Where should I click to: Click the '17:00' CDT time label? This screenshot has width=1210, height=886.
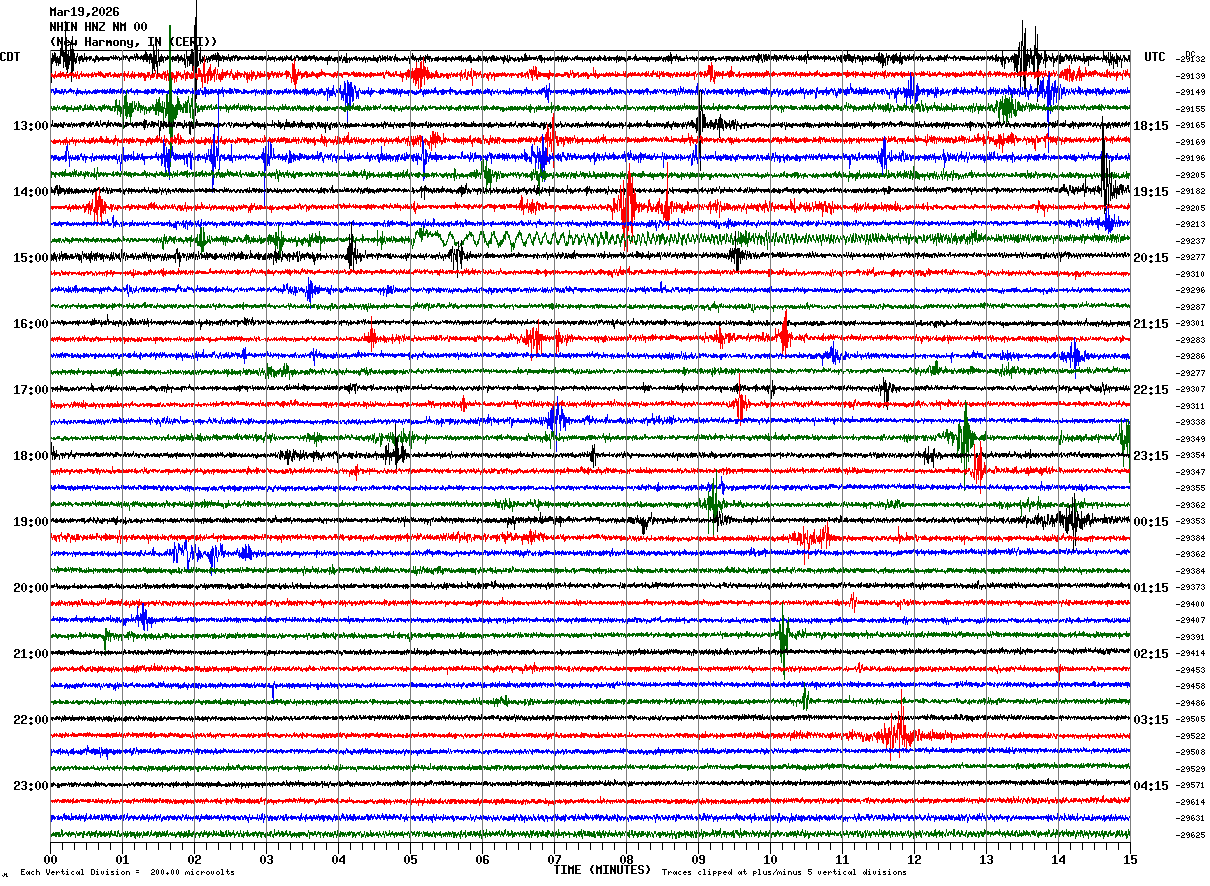tap(31, 390)
